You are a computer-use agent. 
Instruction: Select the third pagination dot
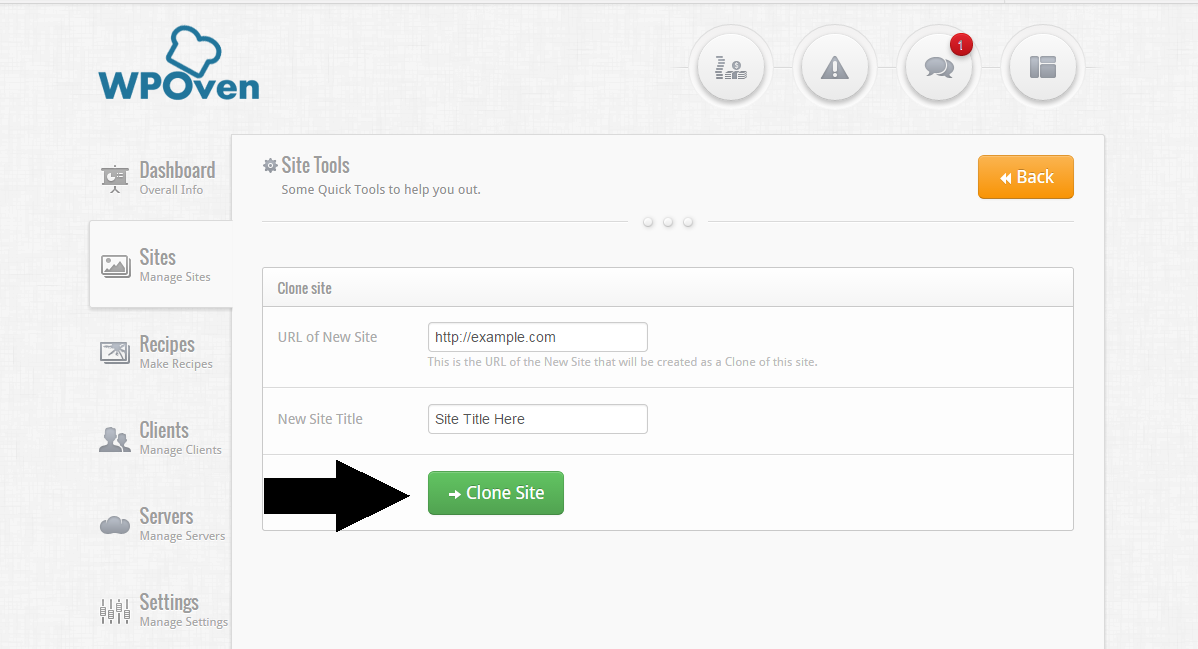pyautogui.click(x=688, y=222)
